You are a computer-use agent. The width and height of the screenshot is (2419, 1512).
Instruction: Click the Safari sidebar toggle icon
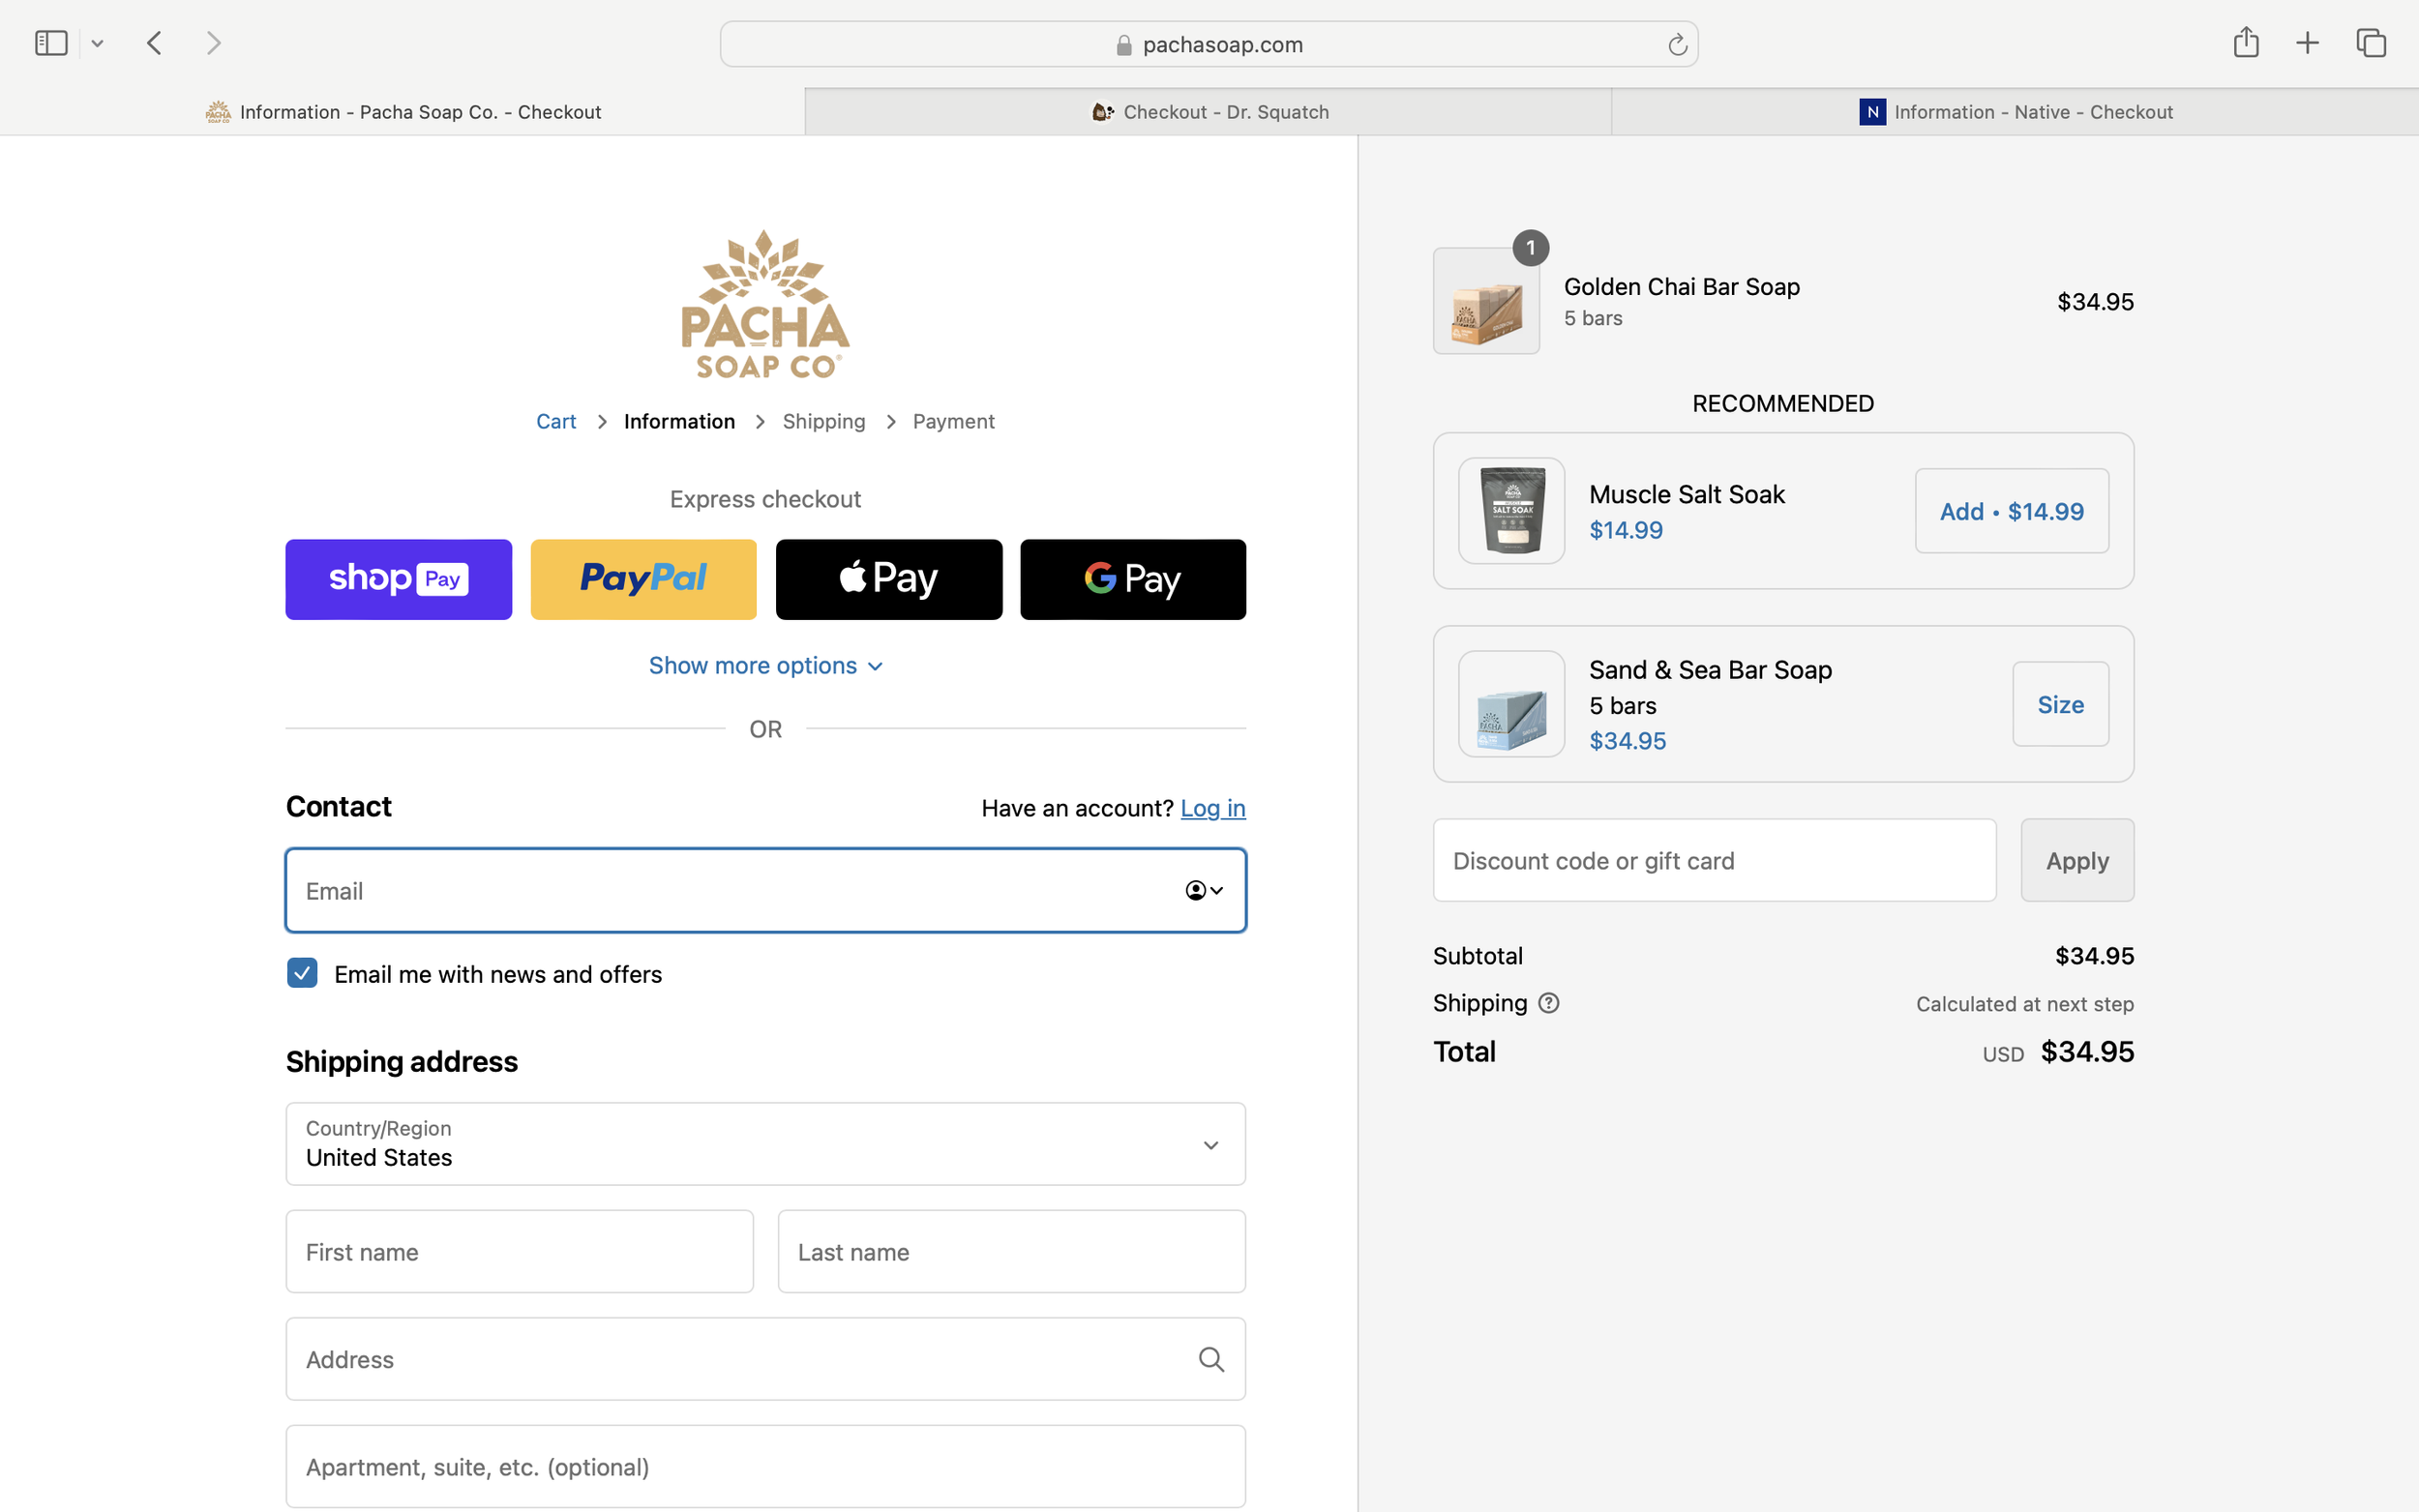(x=51, y=43)
